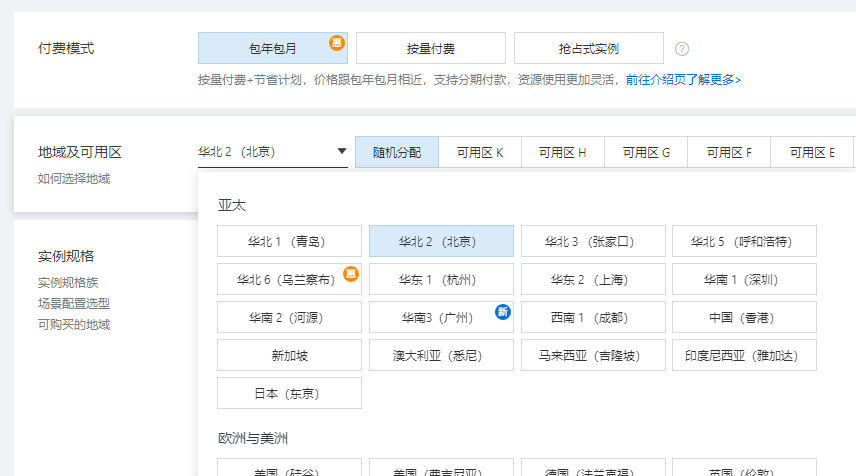
Task: Click the 欧洲与美洲 region group heading
Action: [253, 438]
